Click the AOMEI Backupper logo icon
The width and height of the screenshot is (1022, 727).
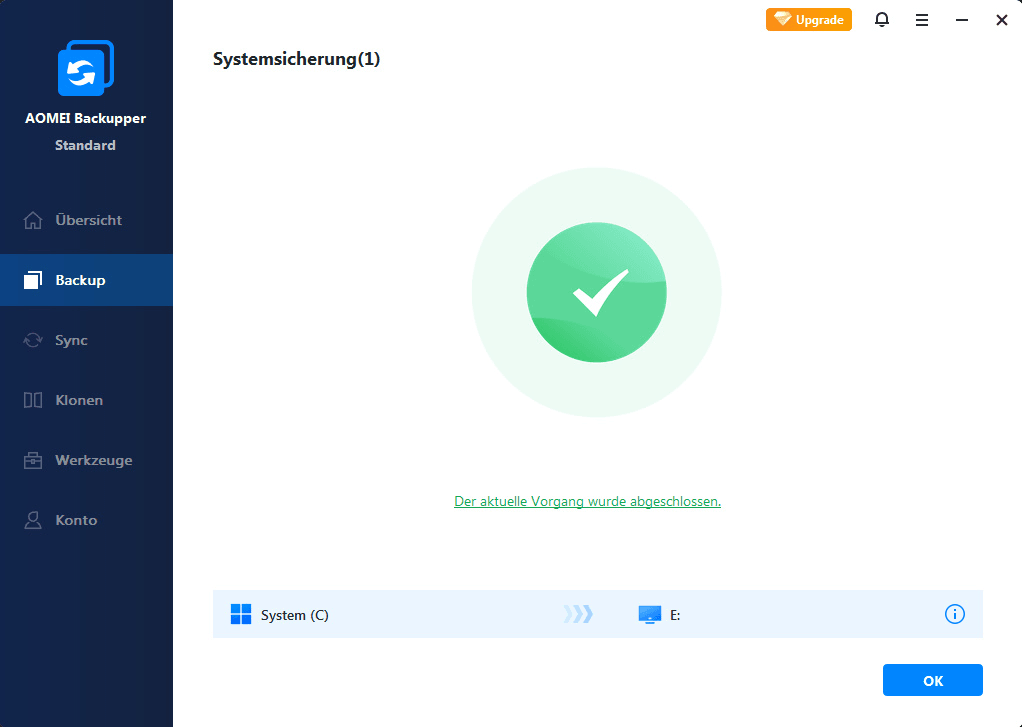click(86, 68)
